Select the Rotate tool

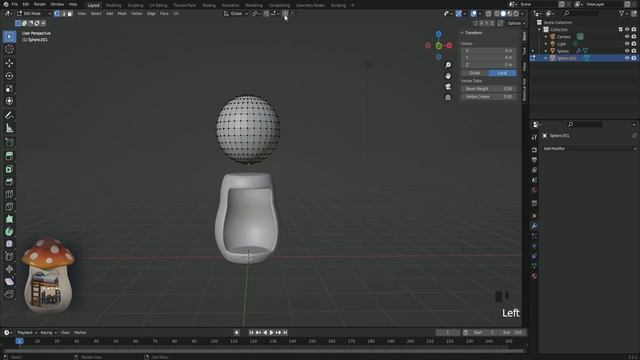pyautogui.click(x=9, y=76)
